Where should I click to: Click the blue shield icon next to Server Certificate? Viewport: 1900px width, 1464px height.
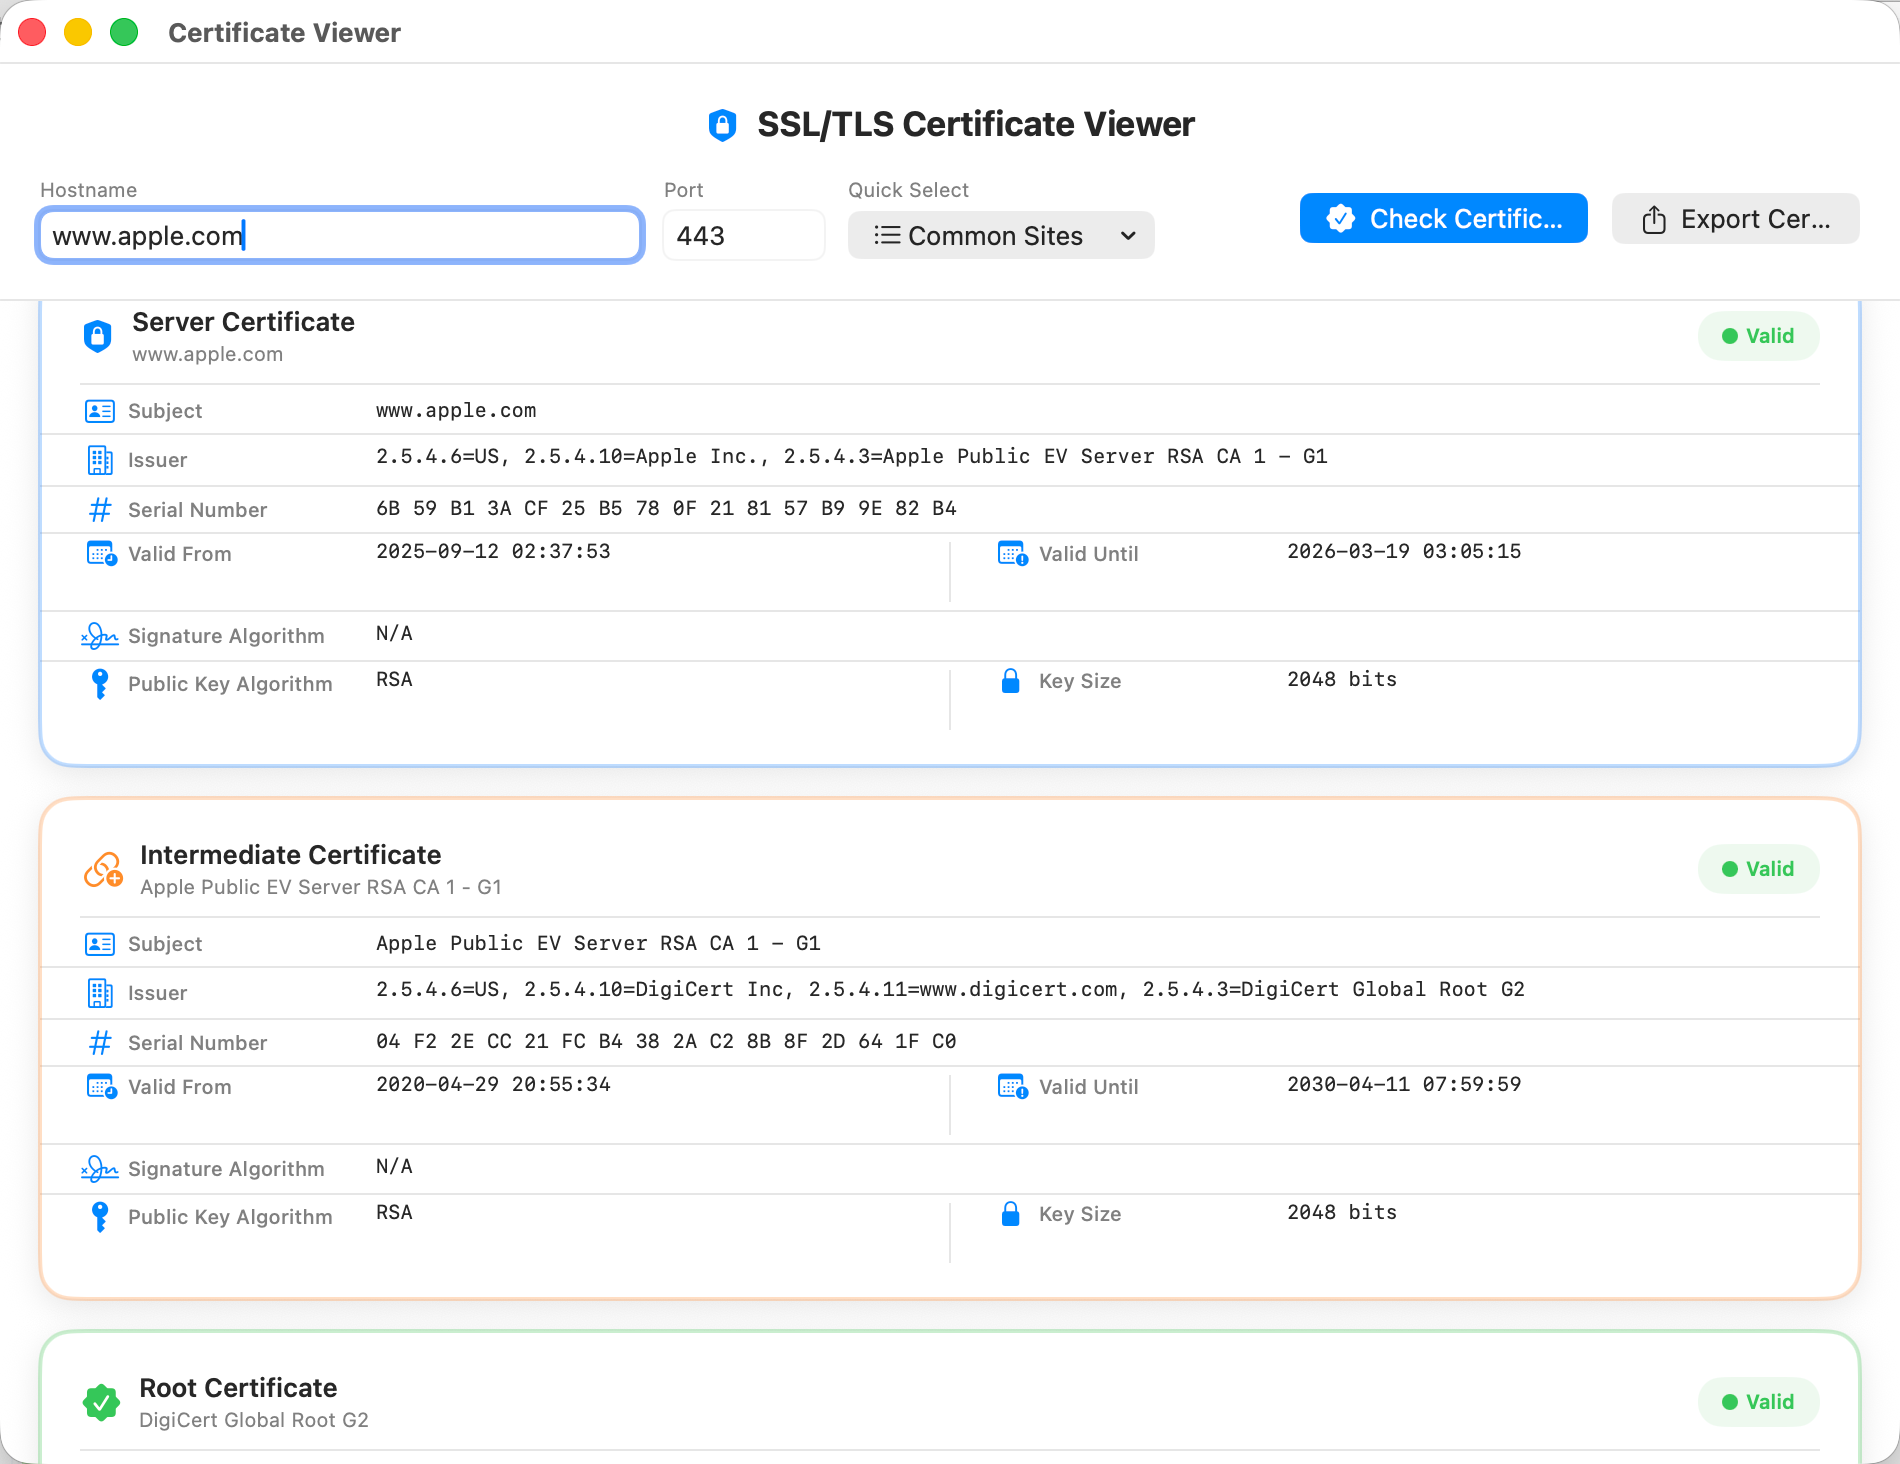pyautogui.click(x=98, y=335)
